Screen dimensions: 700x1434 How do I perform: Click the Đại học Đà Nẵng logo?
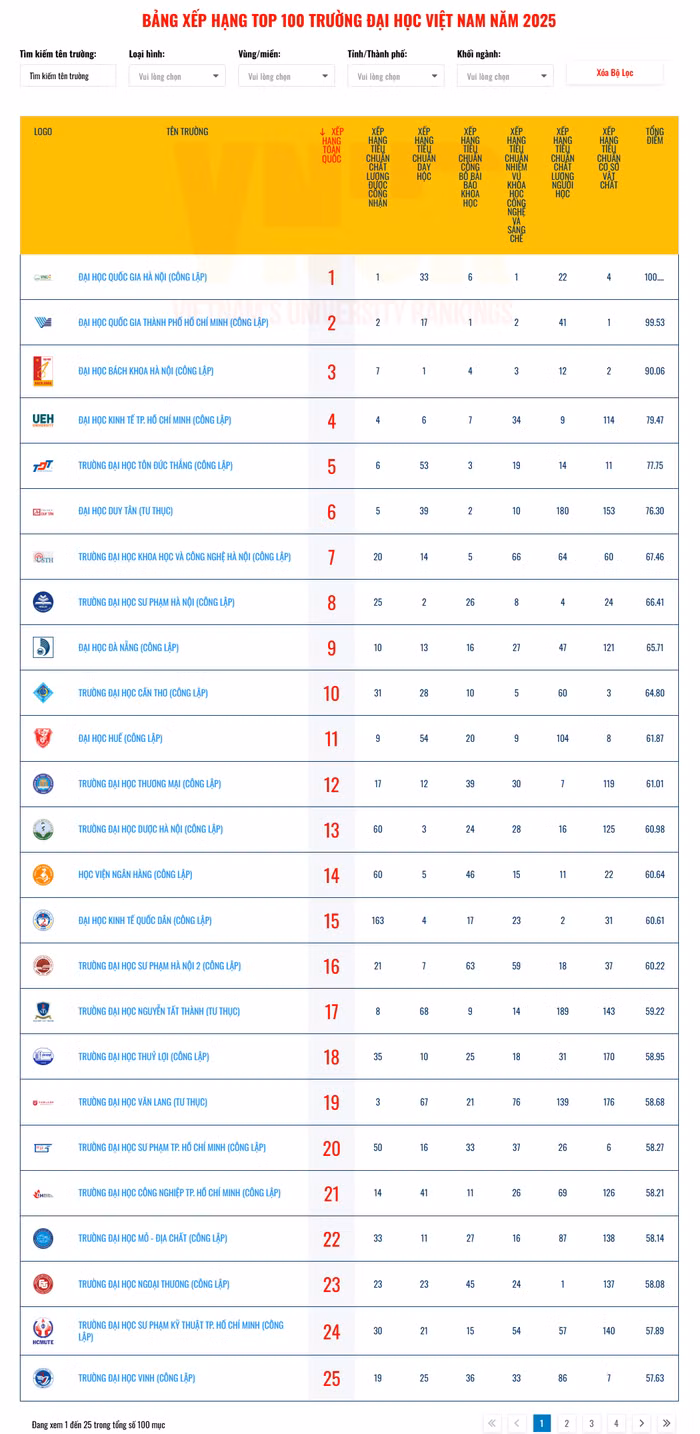pyautogui.click(x=43, y=647)
